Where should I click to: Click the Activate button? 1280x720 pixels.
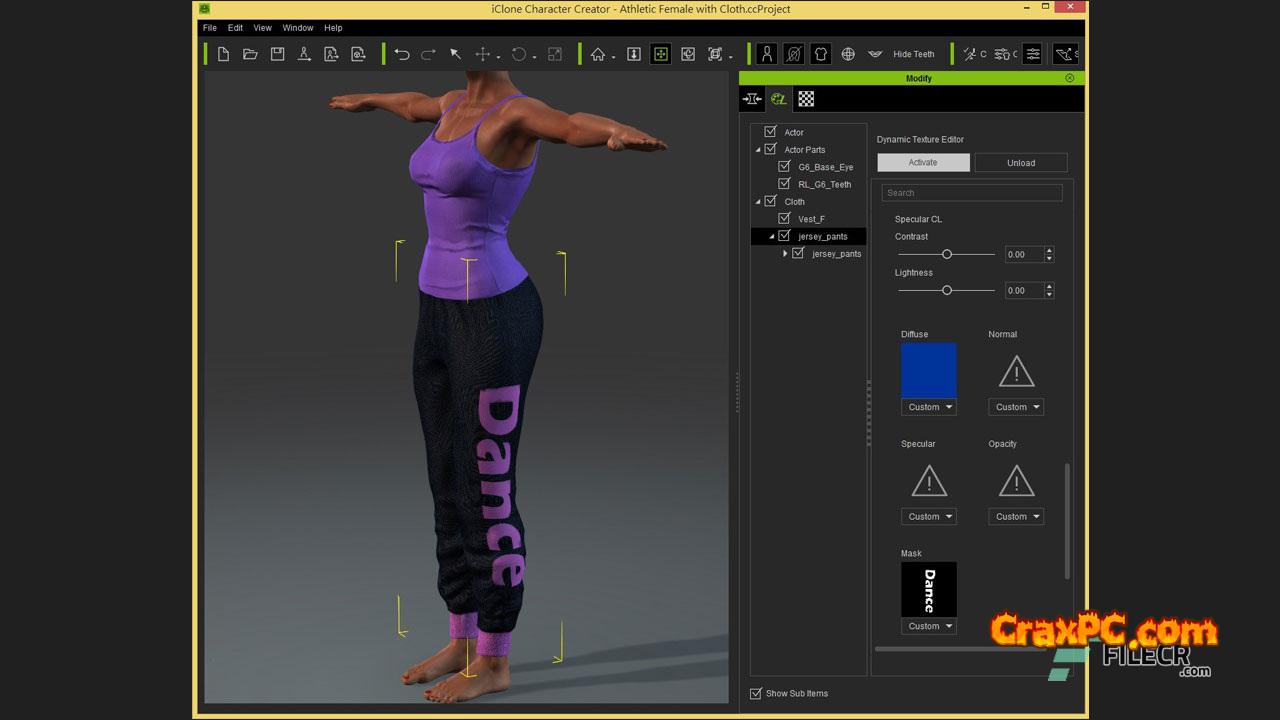click(x=923, y=162)
